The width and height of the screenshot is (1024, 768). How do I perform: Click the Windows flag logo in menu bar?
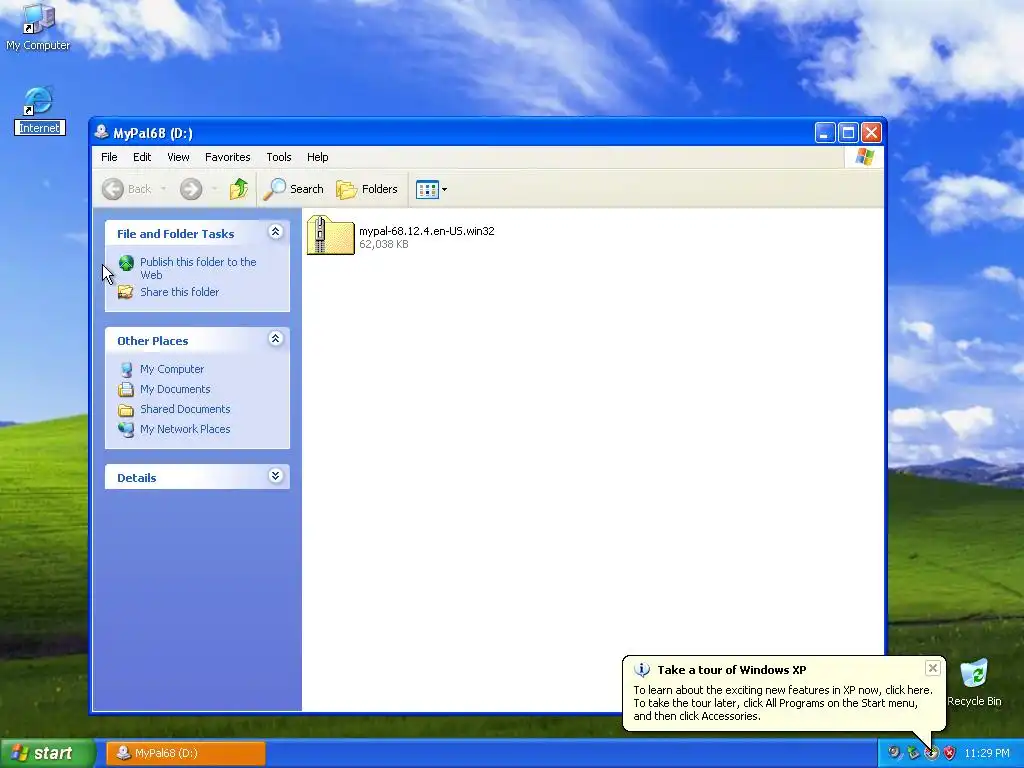pyautogui.click(x=865, y=157)
